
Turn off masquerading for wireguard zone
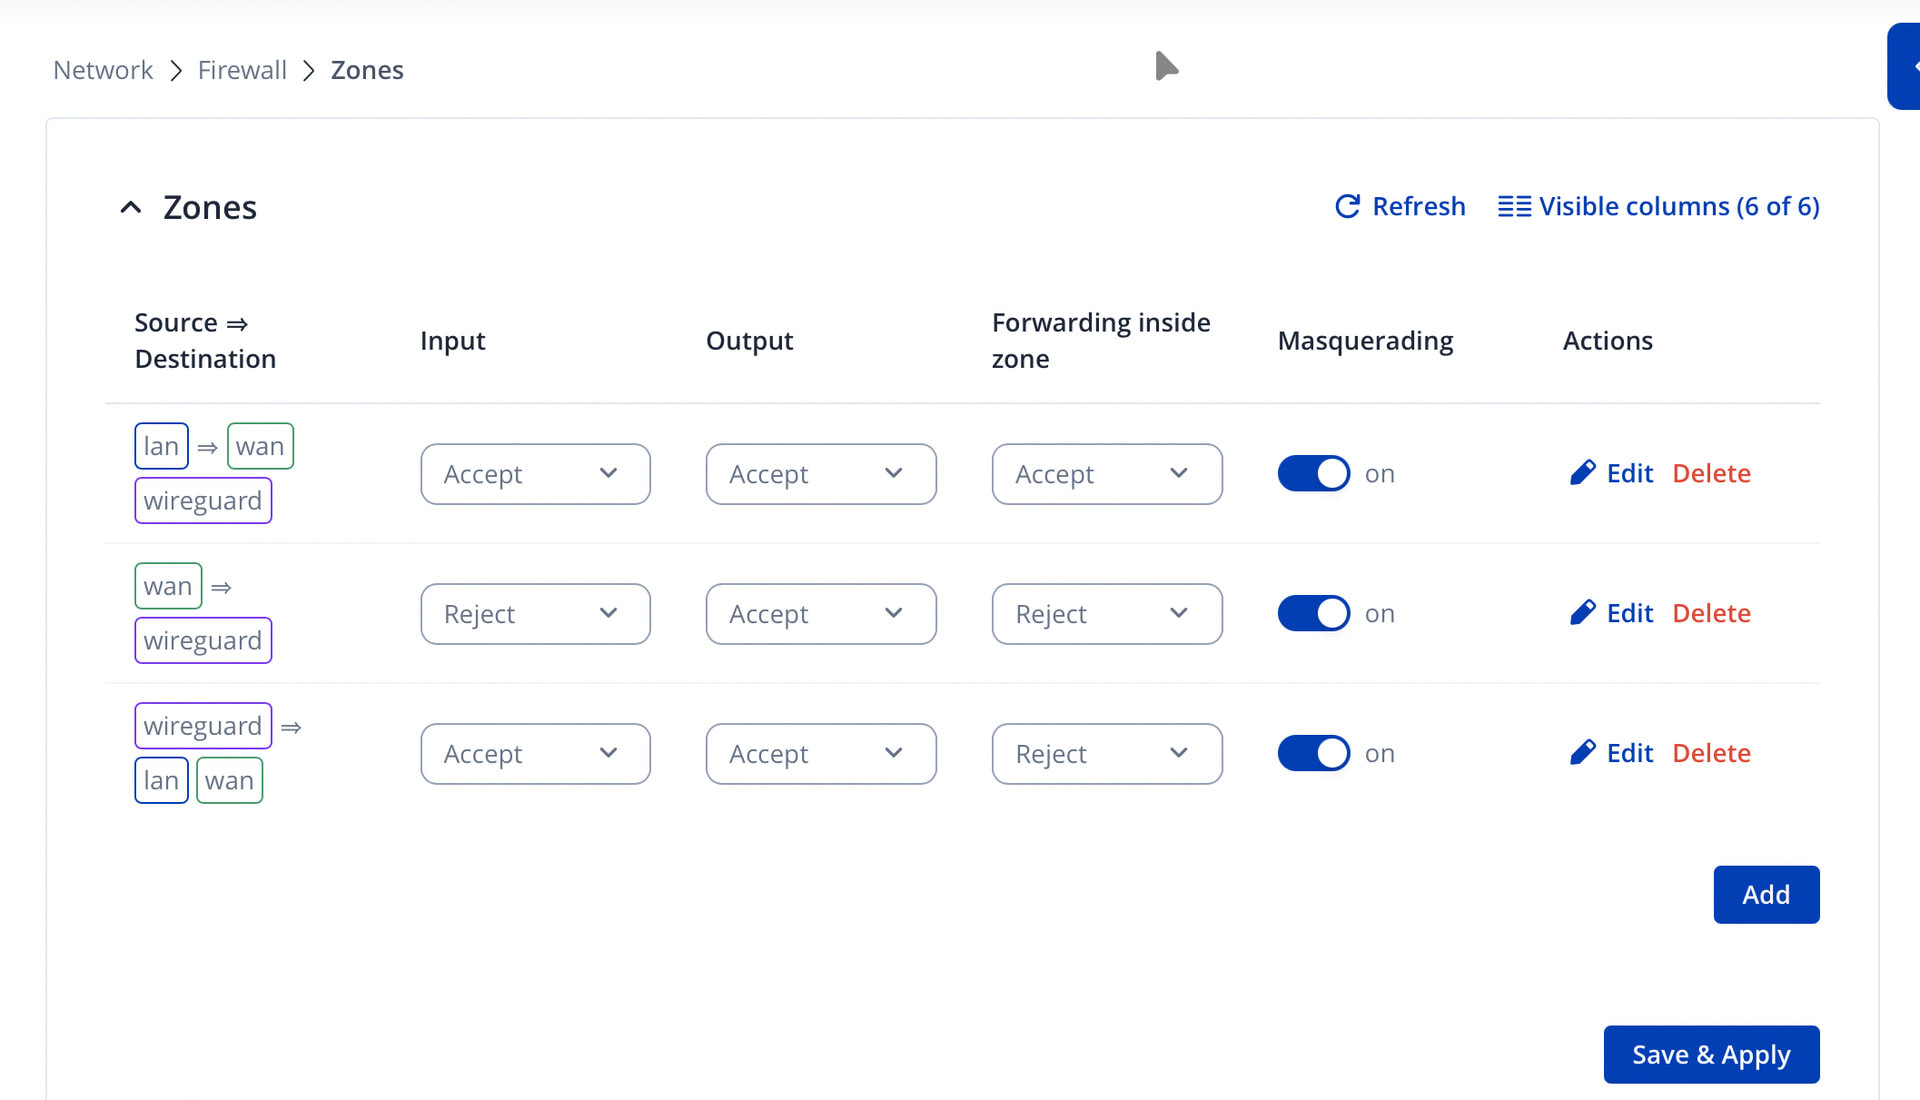pyautogui.click(x=1313, y=753)
